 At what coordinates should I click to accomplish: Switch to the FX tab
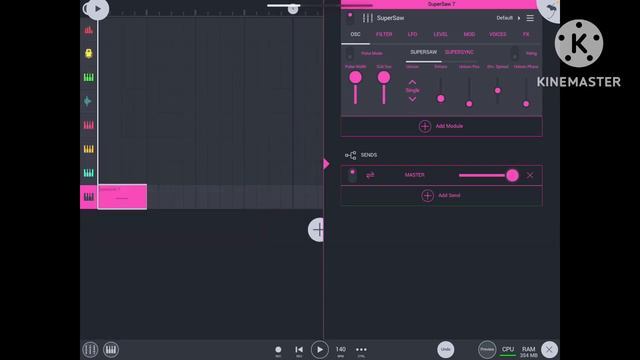pyautogui.click(x=526, y=34)
